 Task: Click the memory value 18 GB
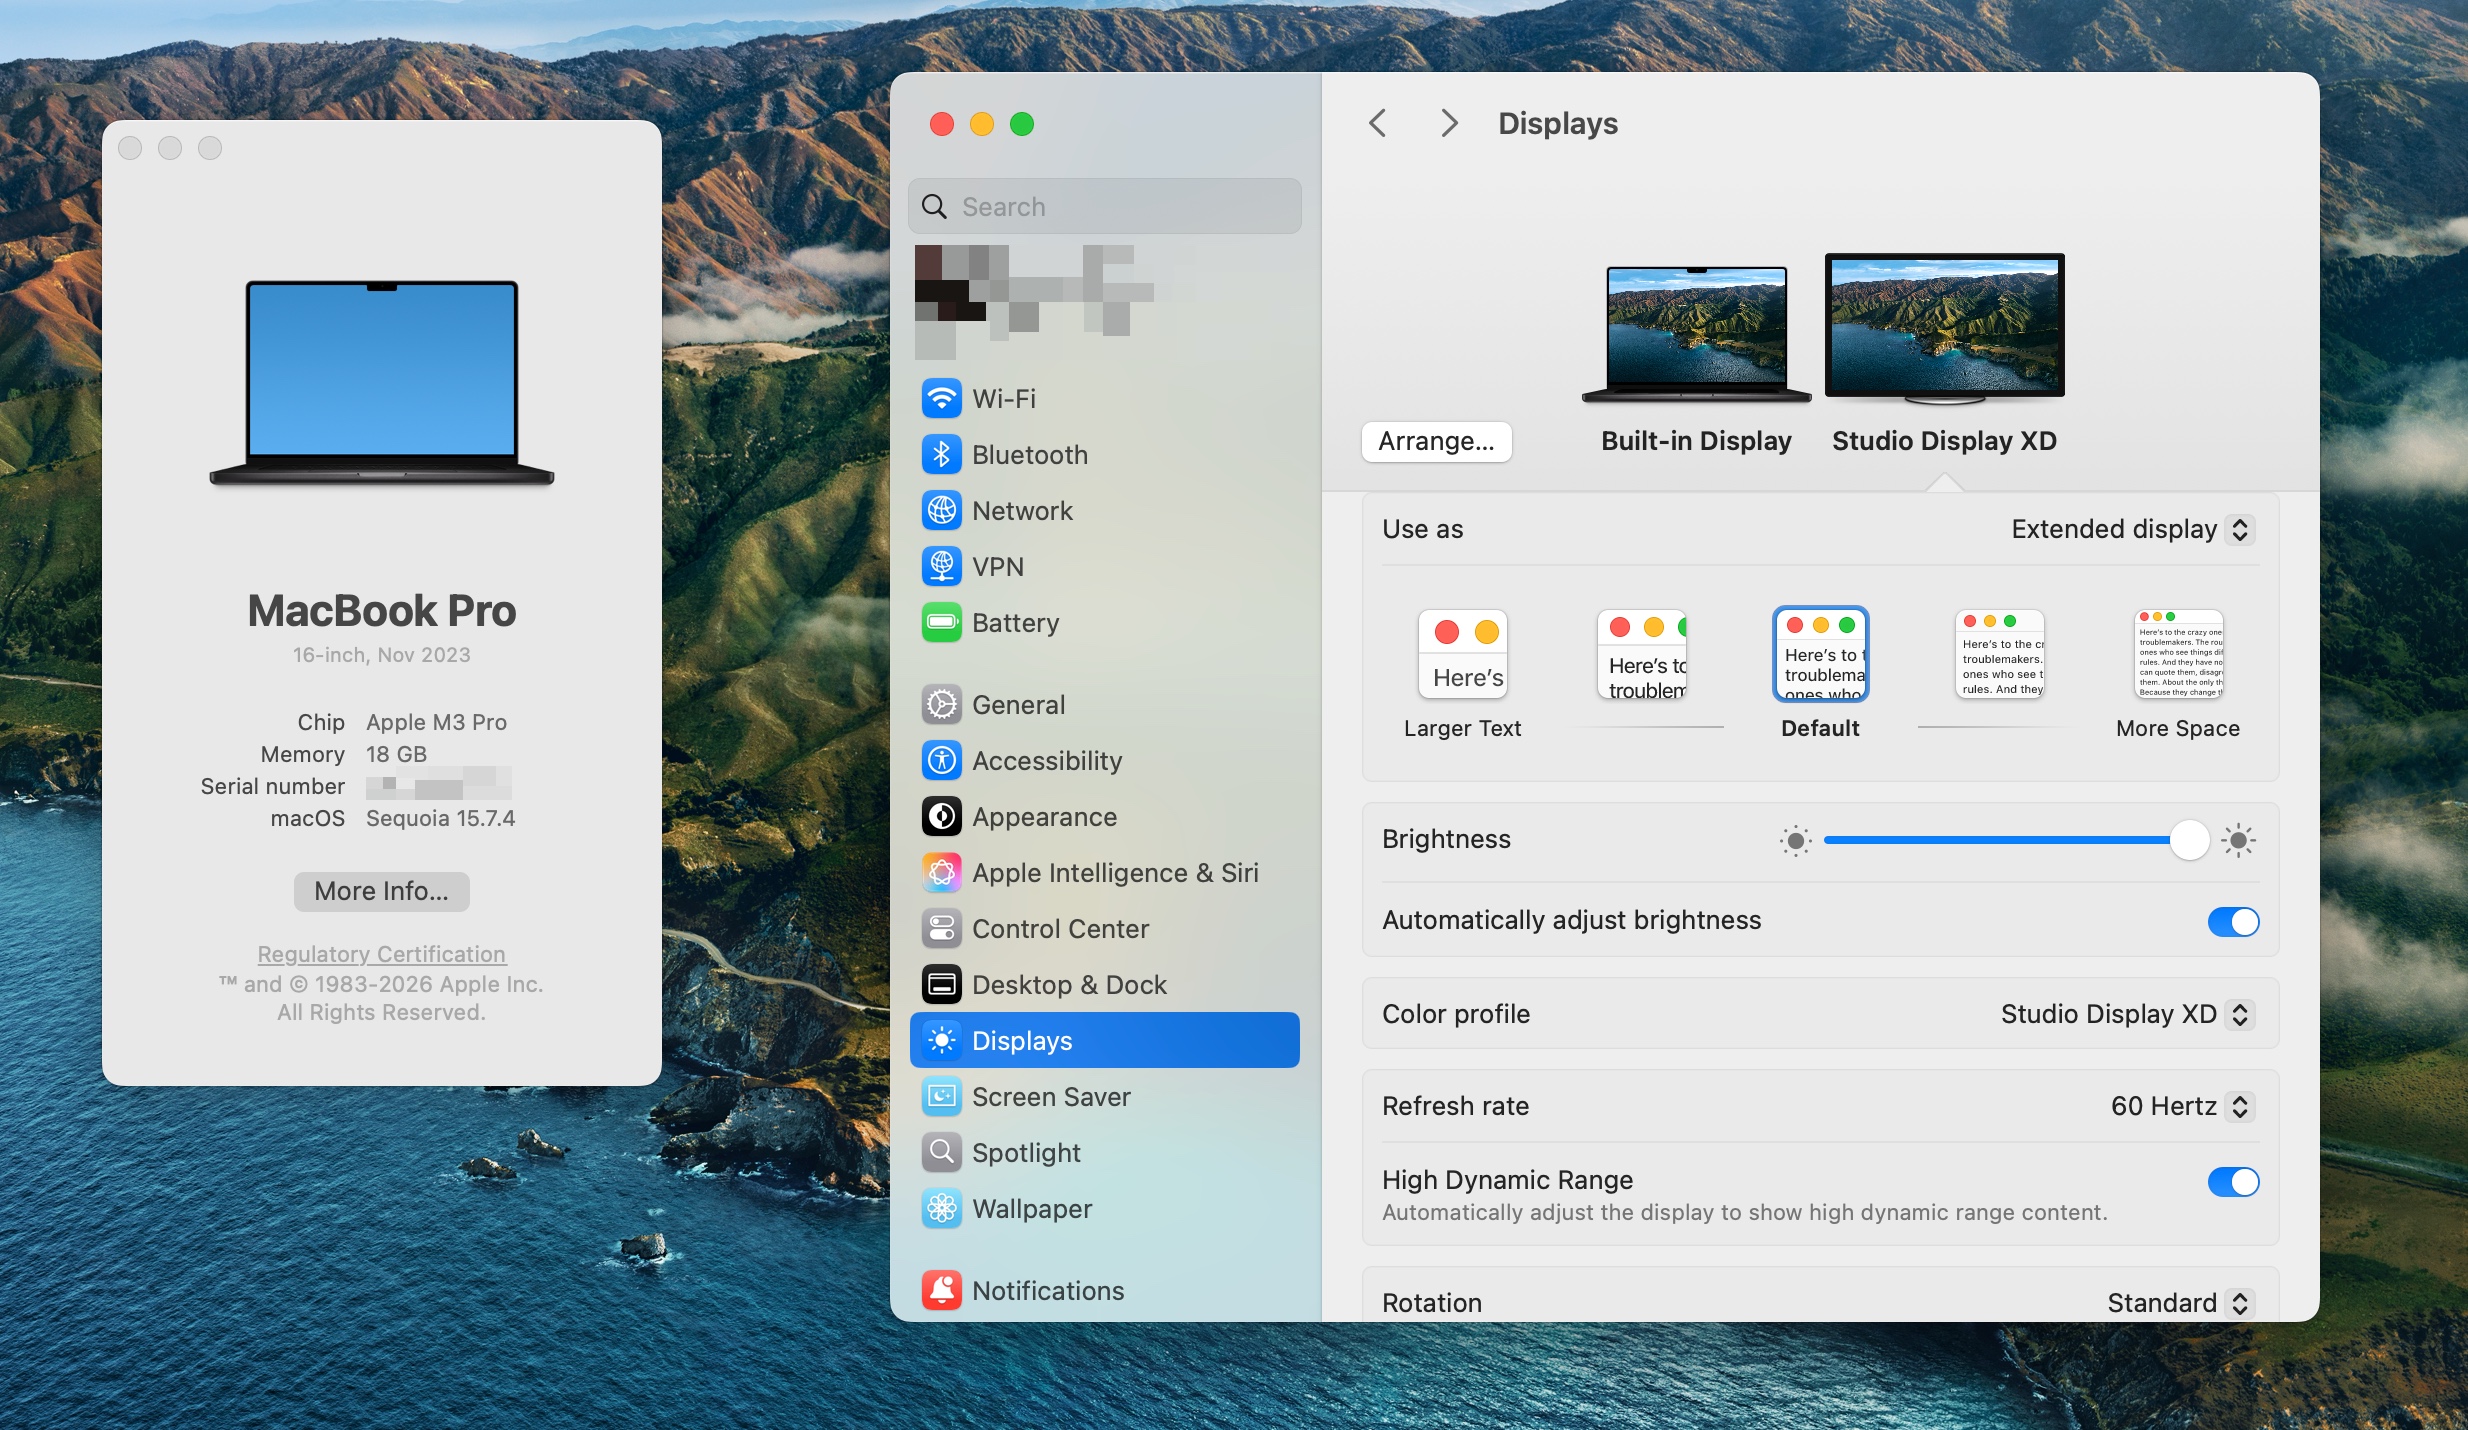pos(396,754)
